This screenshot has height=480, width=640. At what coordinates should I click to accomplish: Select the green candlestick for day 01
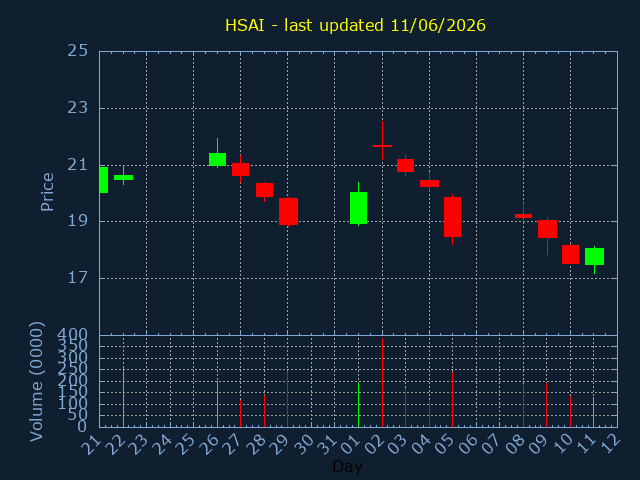tap(358, 208)
